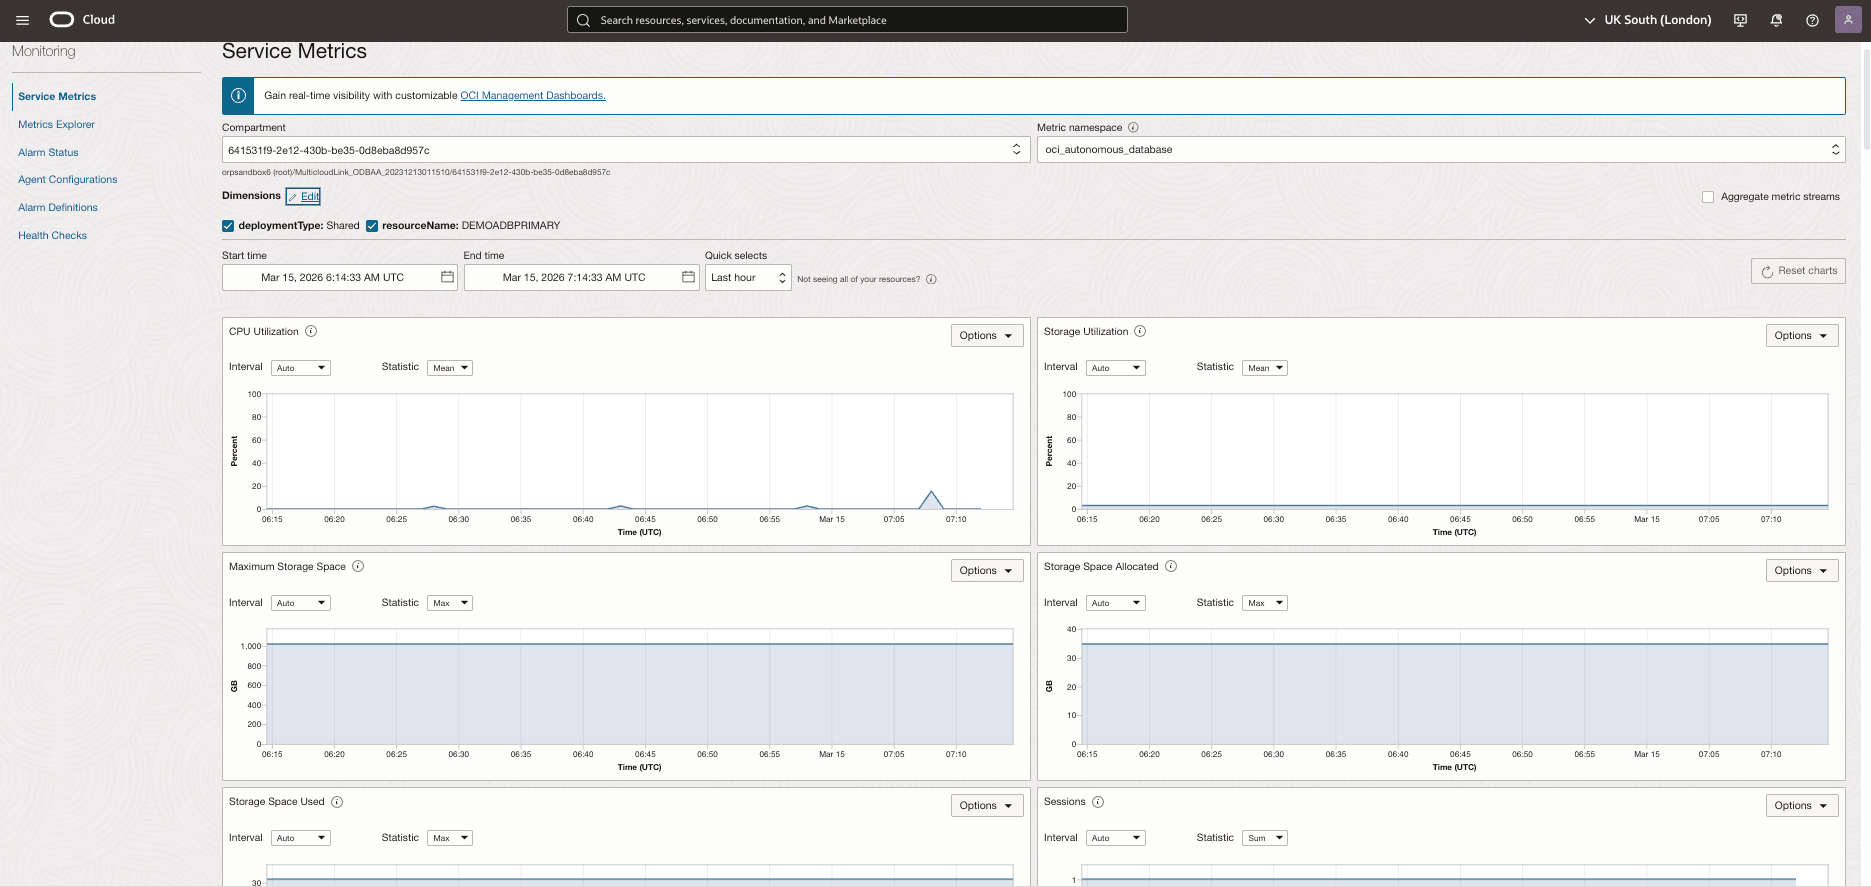
Task: Open the Cloud Shell developer tools icon
Action: (1740, 20)
